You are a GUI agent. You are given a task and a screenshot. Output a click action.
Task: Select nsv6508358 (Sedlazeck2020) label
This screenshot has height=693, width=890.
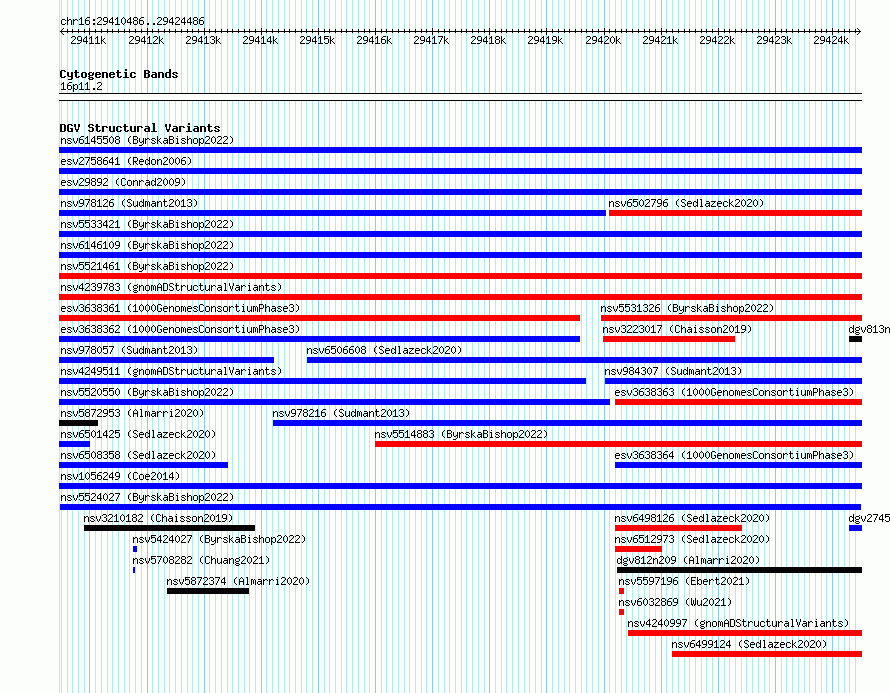138,455
